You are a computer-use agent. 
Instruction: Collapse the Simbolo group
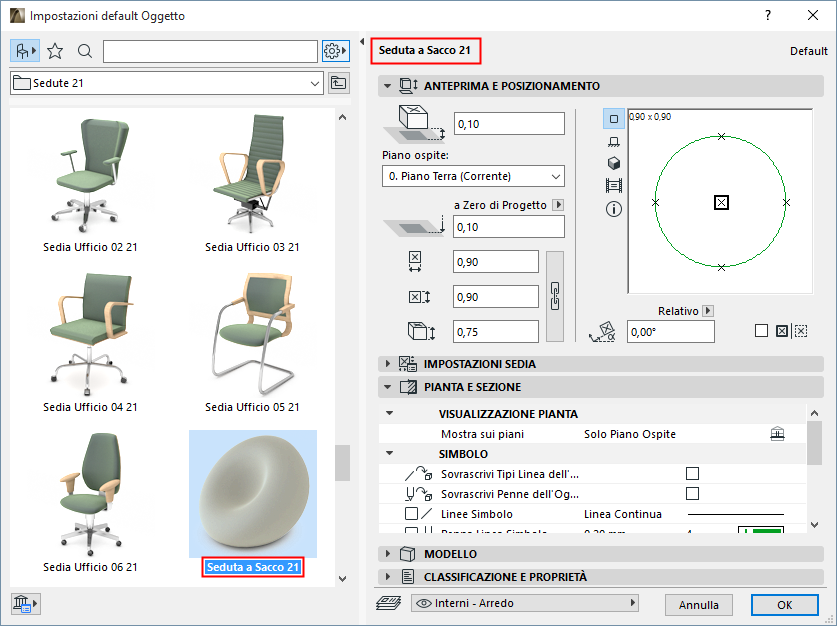click(390, 453)
